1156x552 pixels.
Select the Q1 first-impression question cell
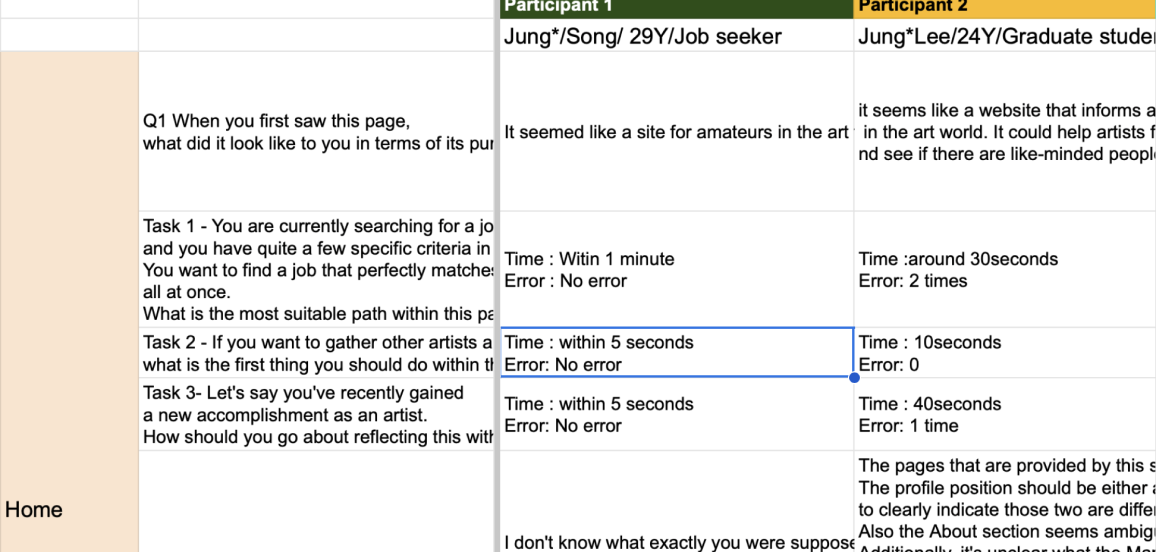tap(317, 132)
